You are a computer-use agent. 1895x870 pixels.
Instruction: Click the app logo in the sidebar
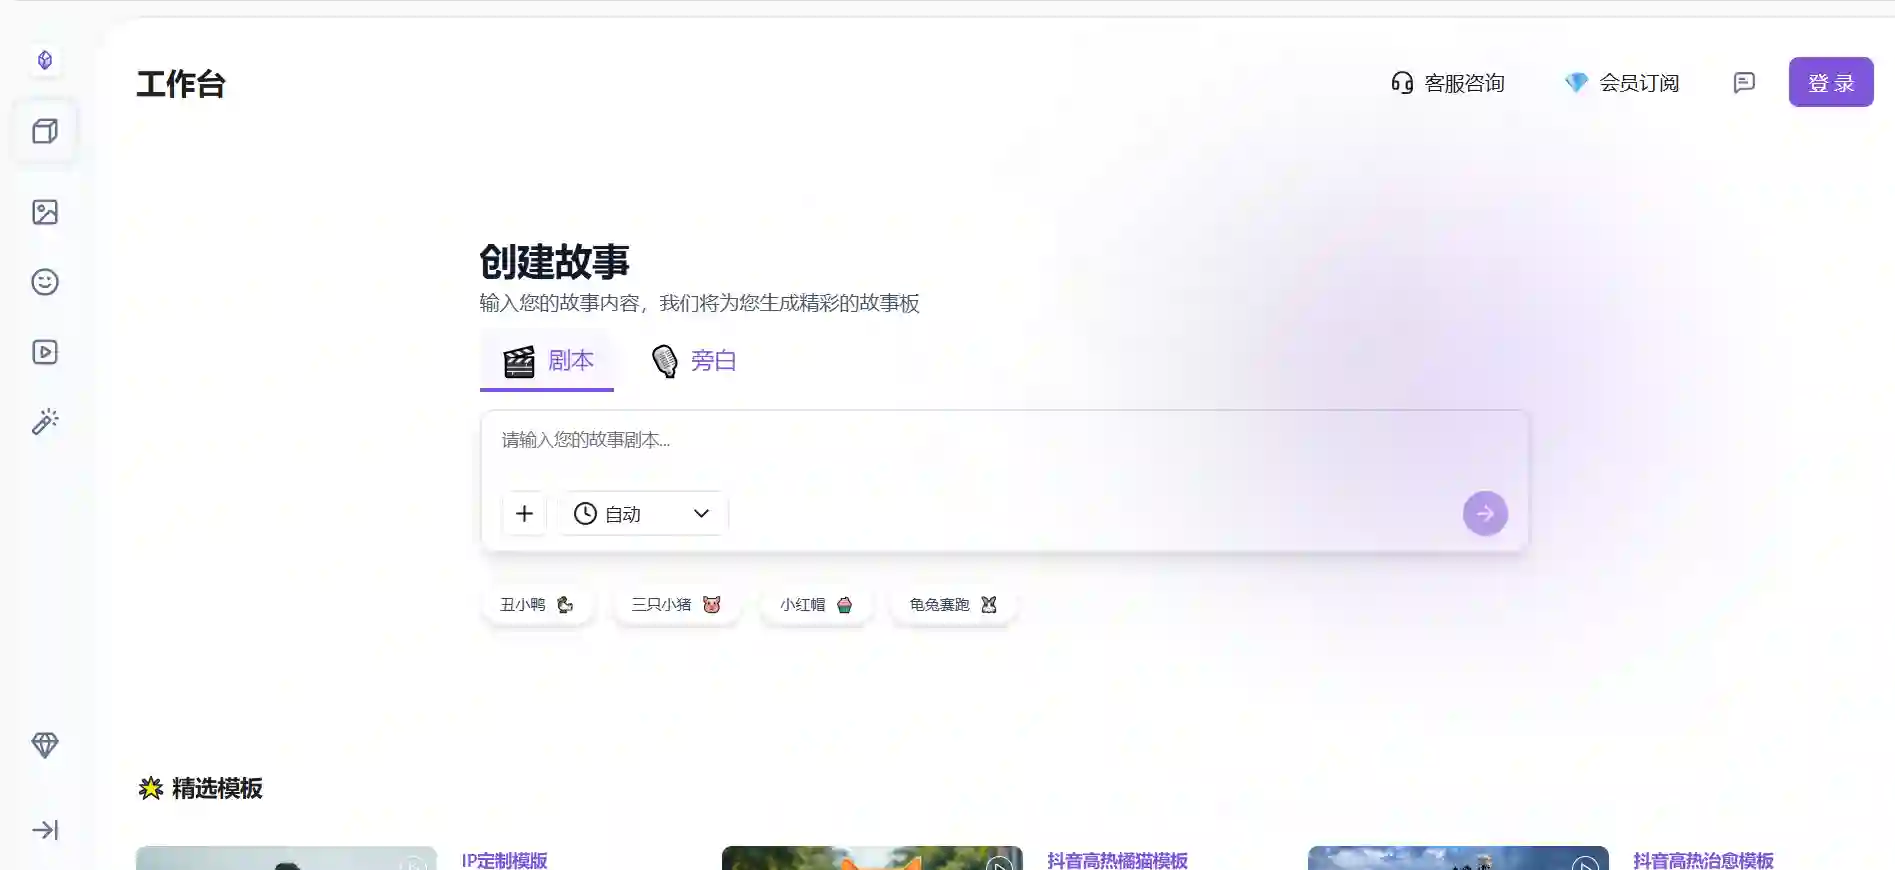(x=45, y=60)
